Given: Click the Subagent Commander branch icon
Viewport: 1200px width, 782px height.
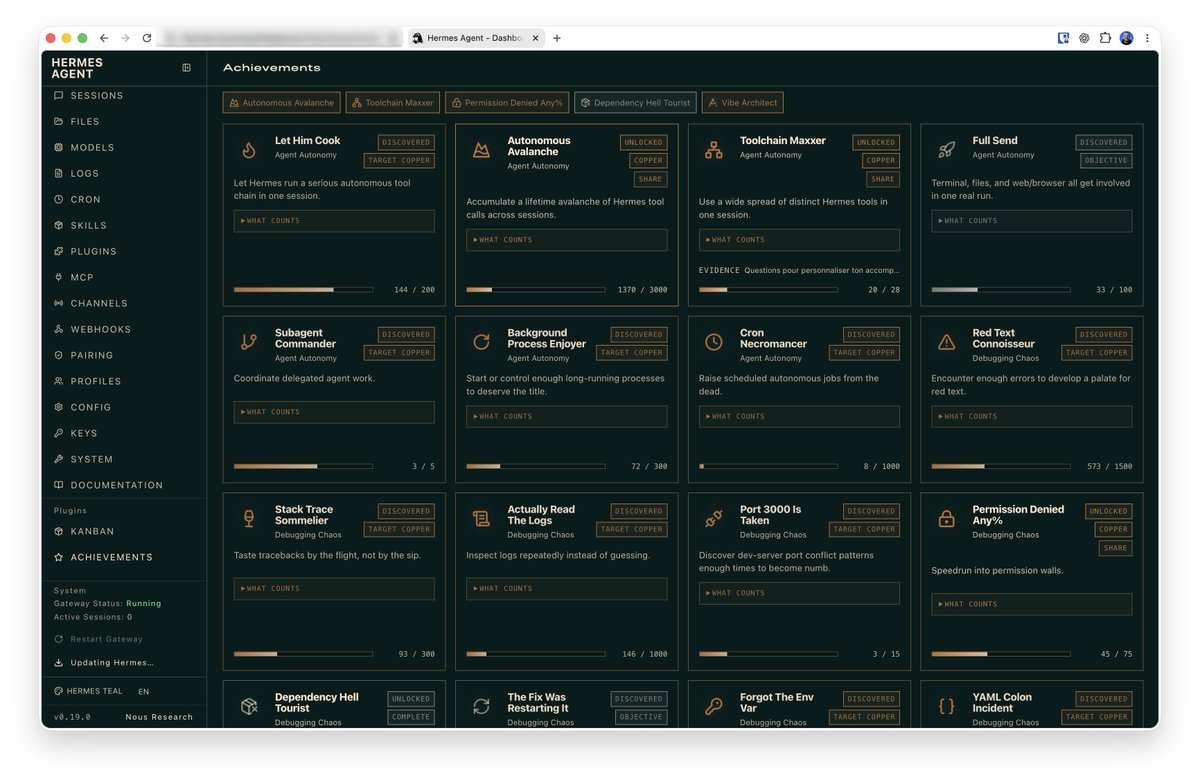Looking at the screenshot, I should click(249, 342).
